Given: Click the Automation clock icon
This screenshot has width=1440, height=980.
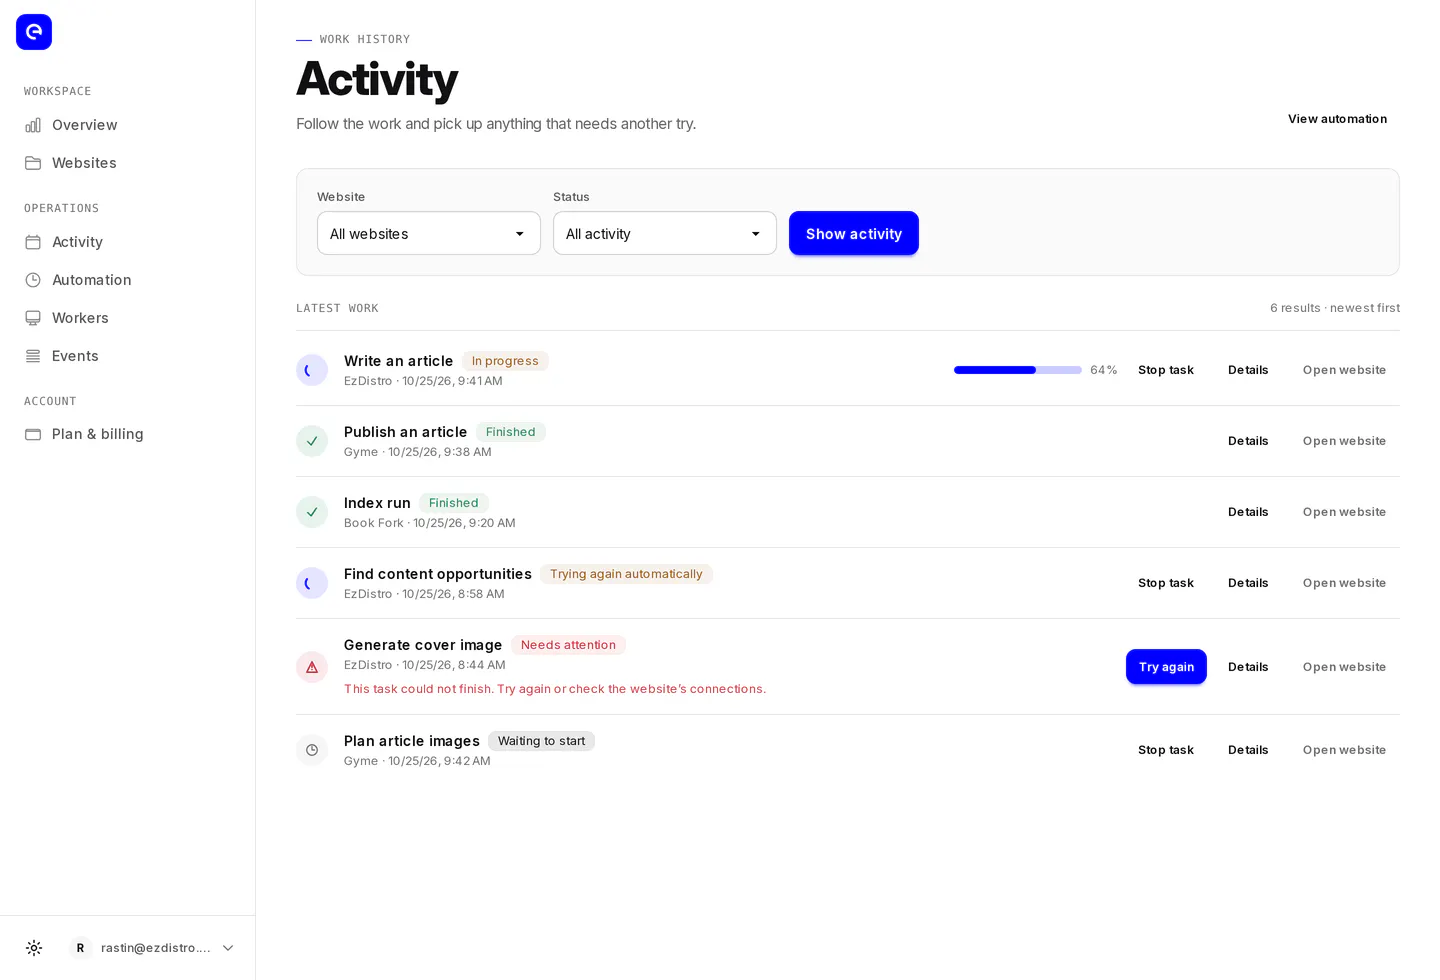Looking at the screenshot, I should click(x=33, y=280).
